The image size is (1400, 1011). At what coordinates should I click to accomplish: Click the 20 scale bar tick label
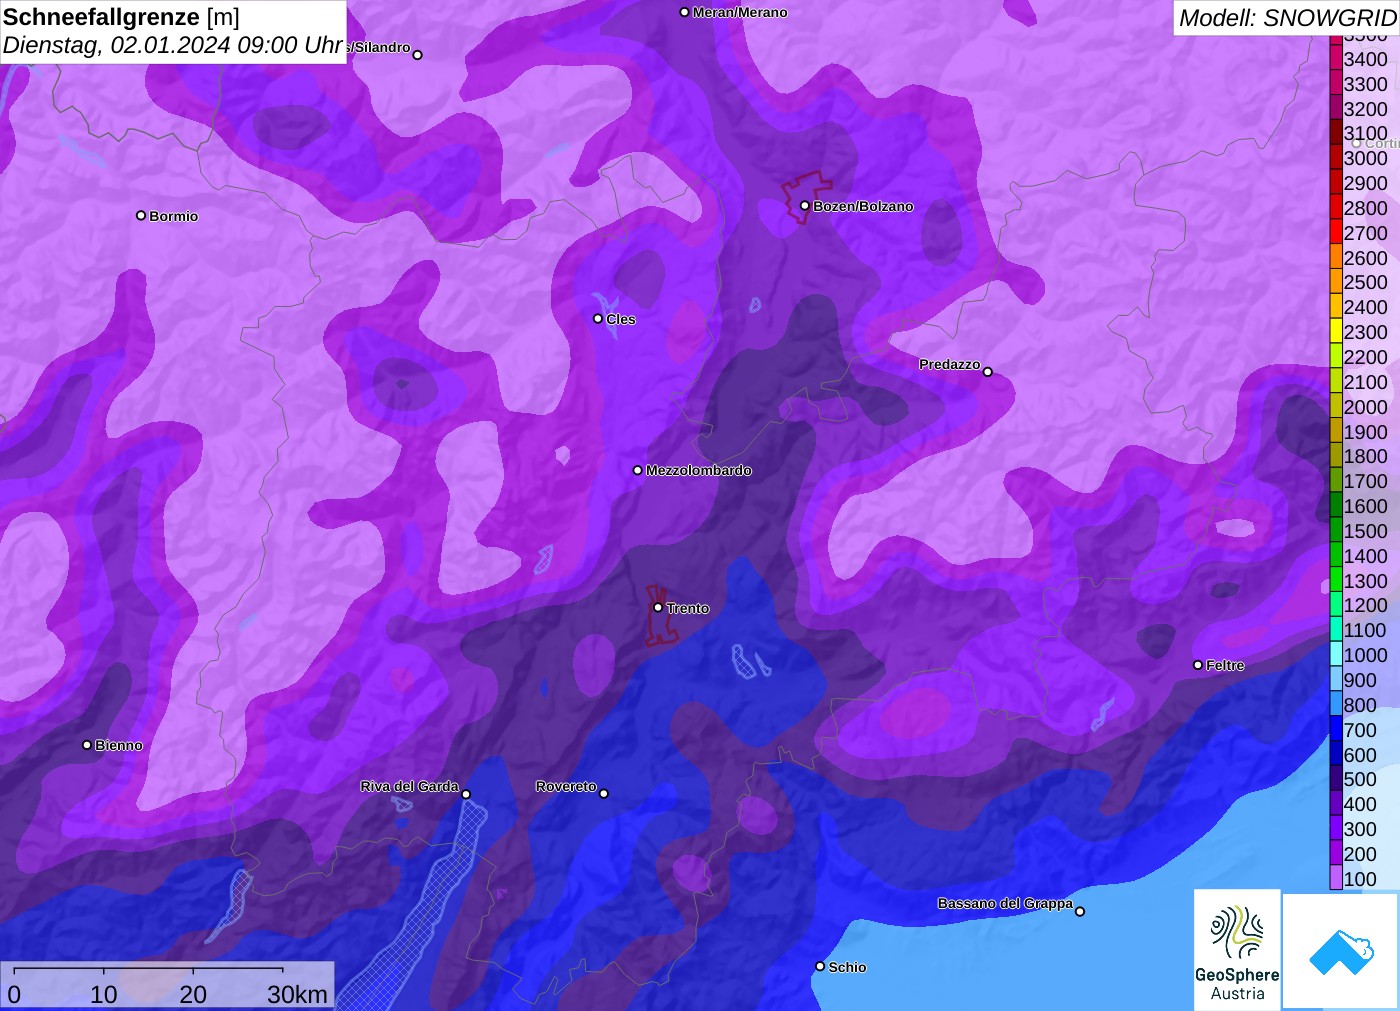point(193,994)
